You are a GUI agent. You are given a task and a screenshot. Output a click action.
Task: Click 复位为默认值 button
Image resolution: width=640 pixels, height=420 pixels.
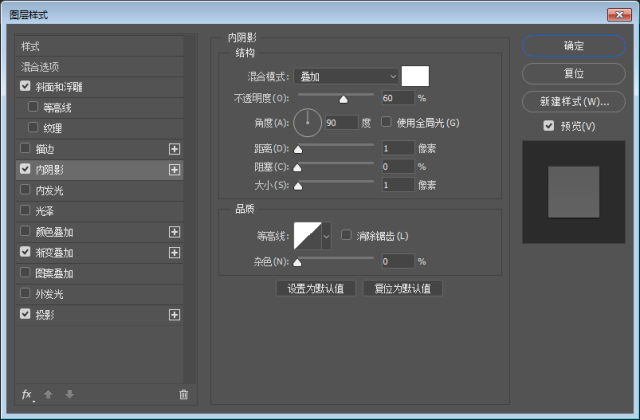coord(402,289)
